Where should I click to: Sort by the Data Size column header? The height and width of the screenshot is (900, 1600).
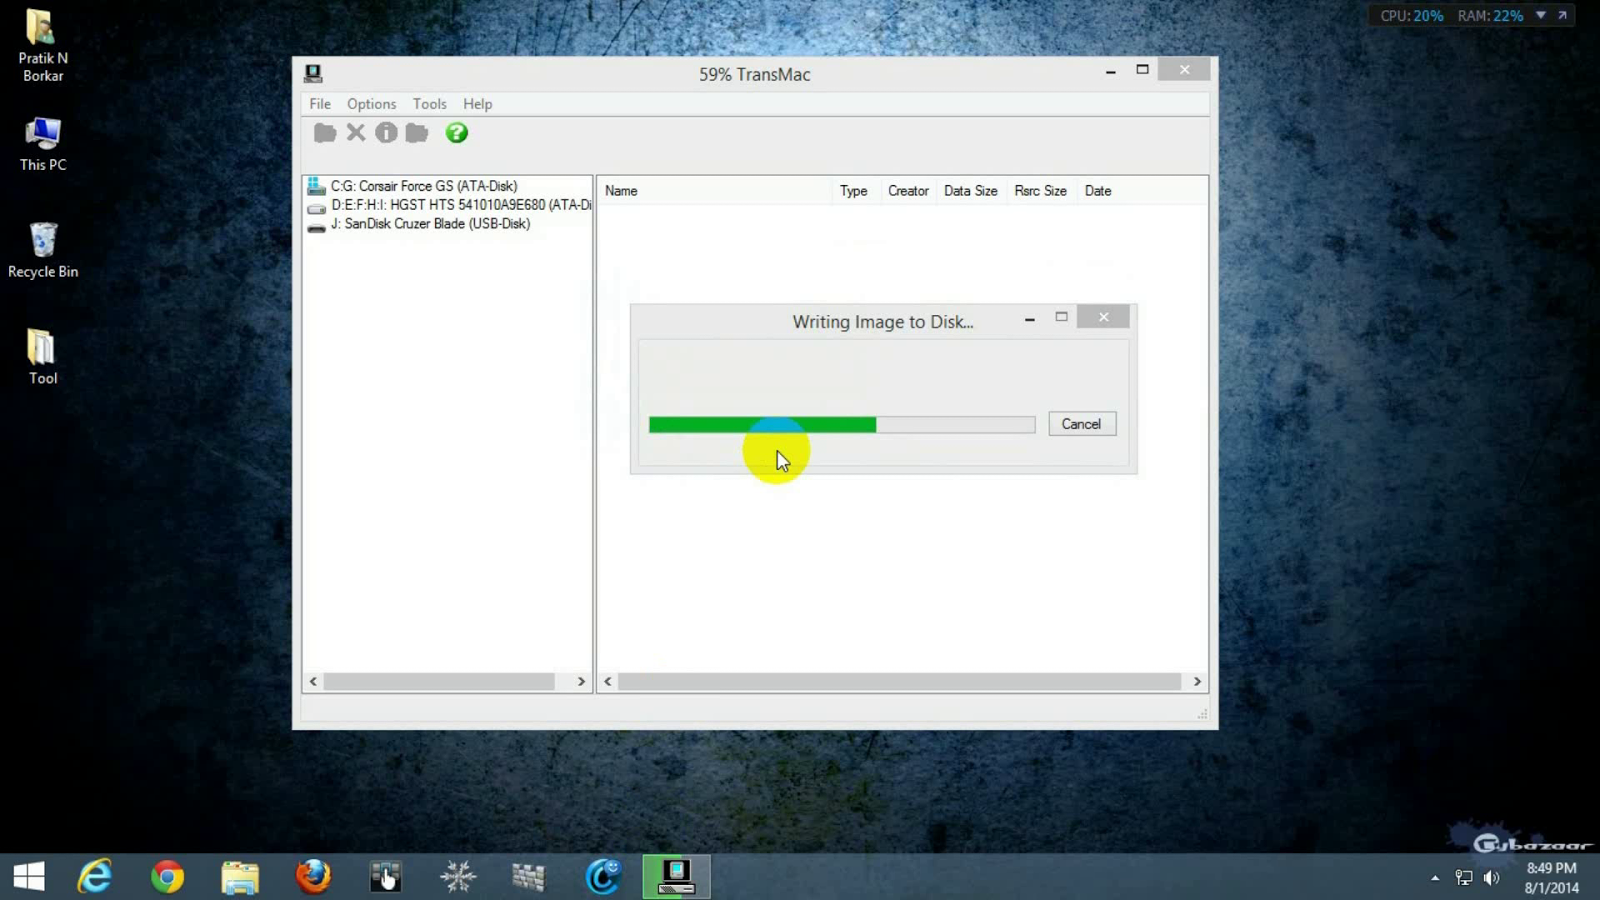[970, 191]
